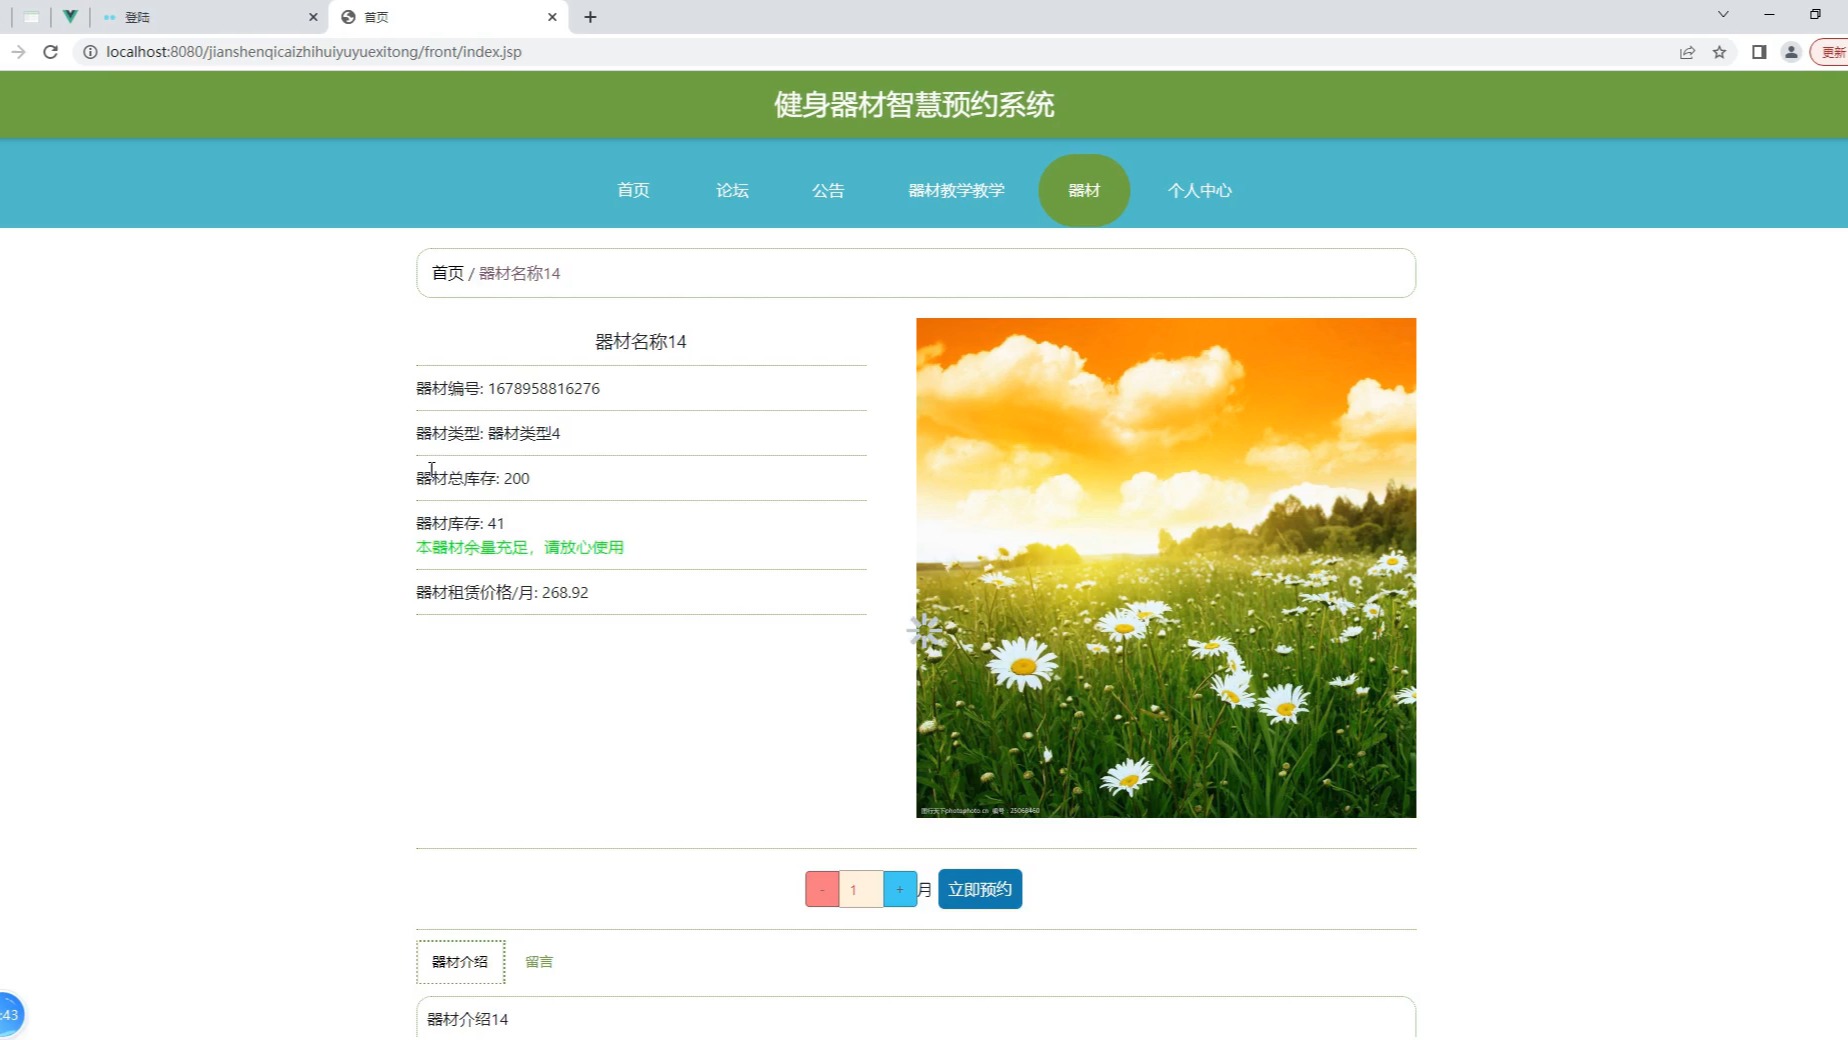Click the rental price 268.92 row

tap(641, 592)
